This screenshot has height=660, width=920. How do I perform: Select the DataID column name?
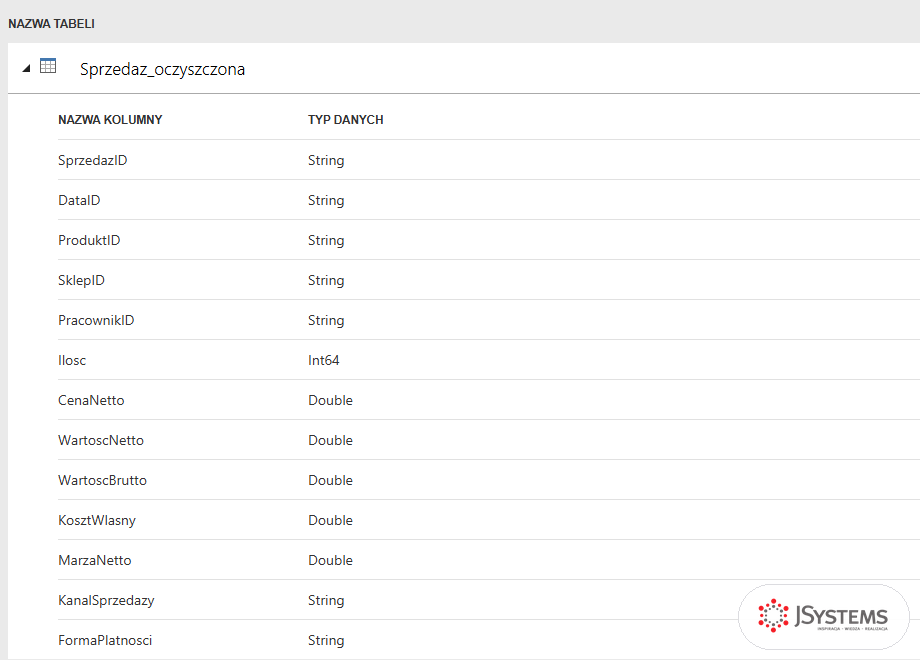click(79, 200)
